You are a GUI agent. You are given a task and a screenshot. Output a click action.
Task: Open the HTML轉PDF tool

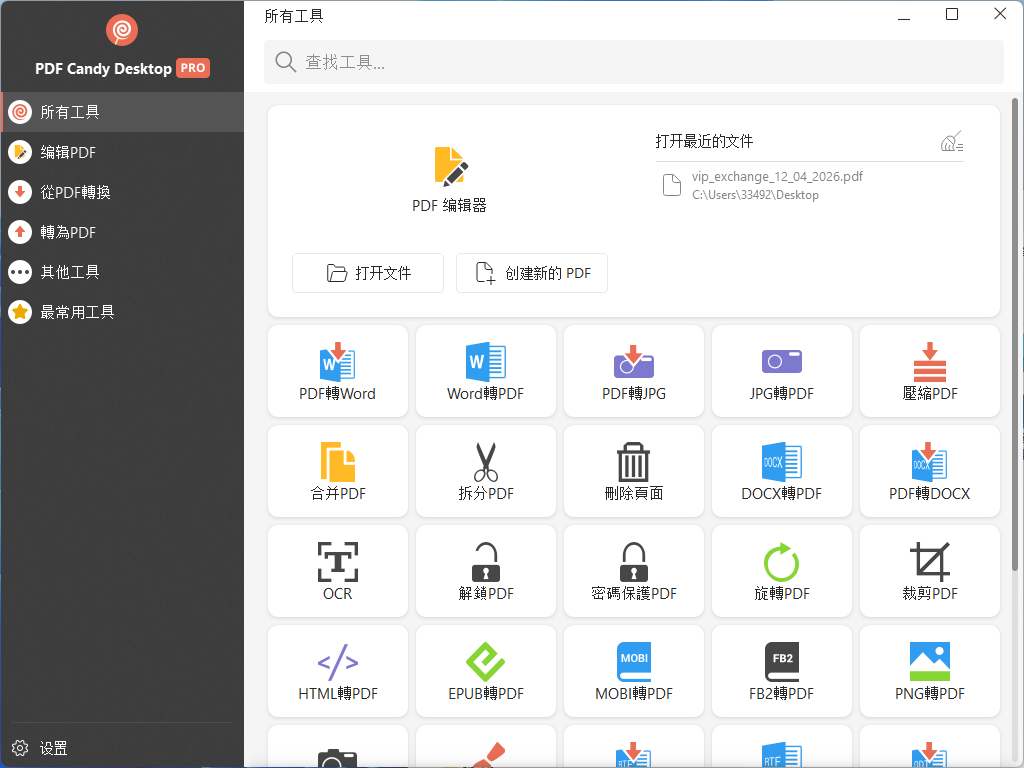coord(338,671)
